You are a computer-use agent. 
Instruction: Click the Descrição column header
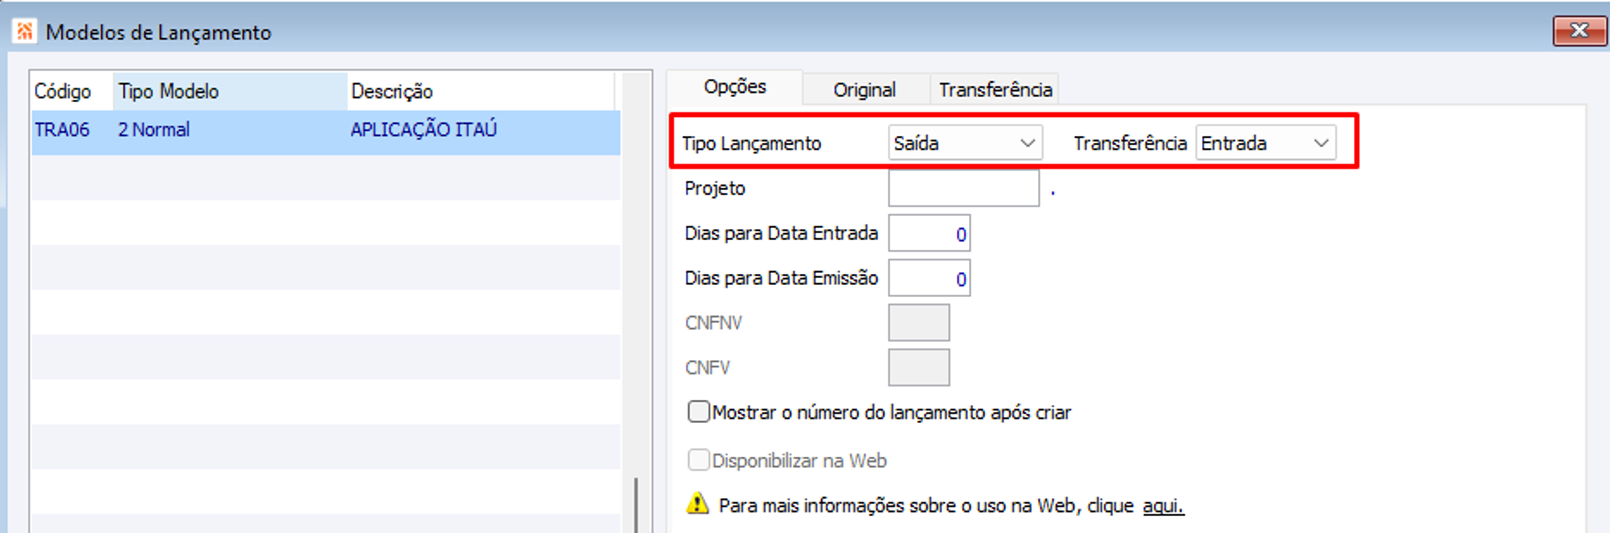(x=392, y=92)
